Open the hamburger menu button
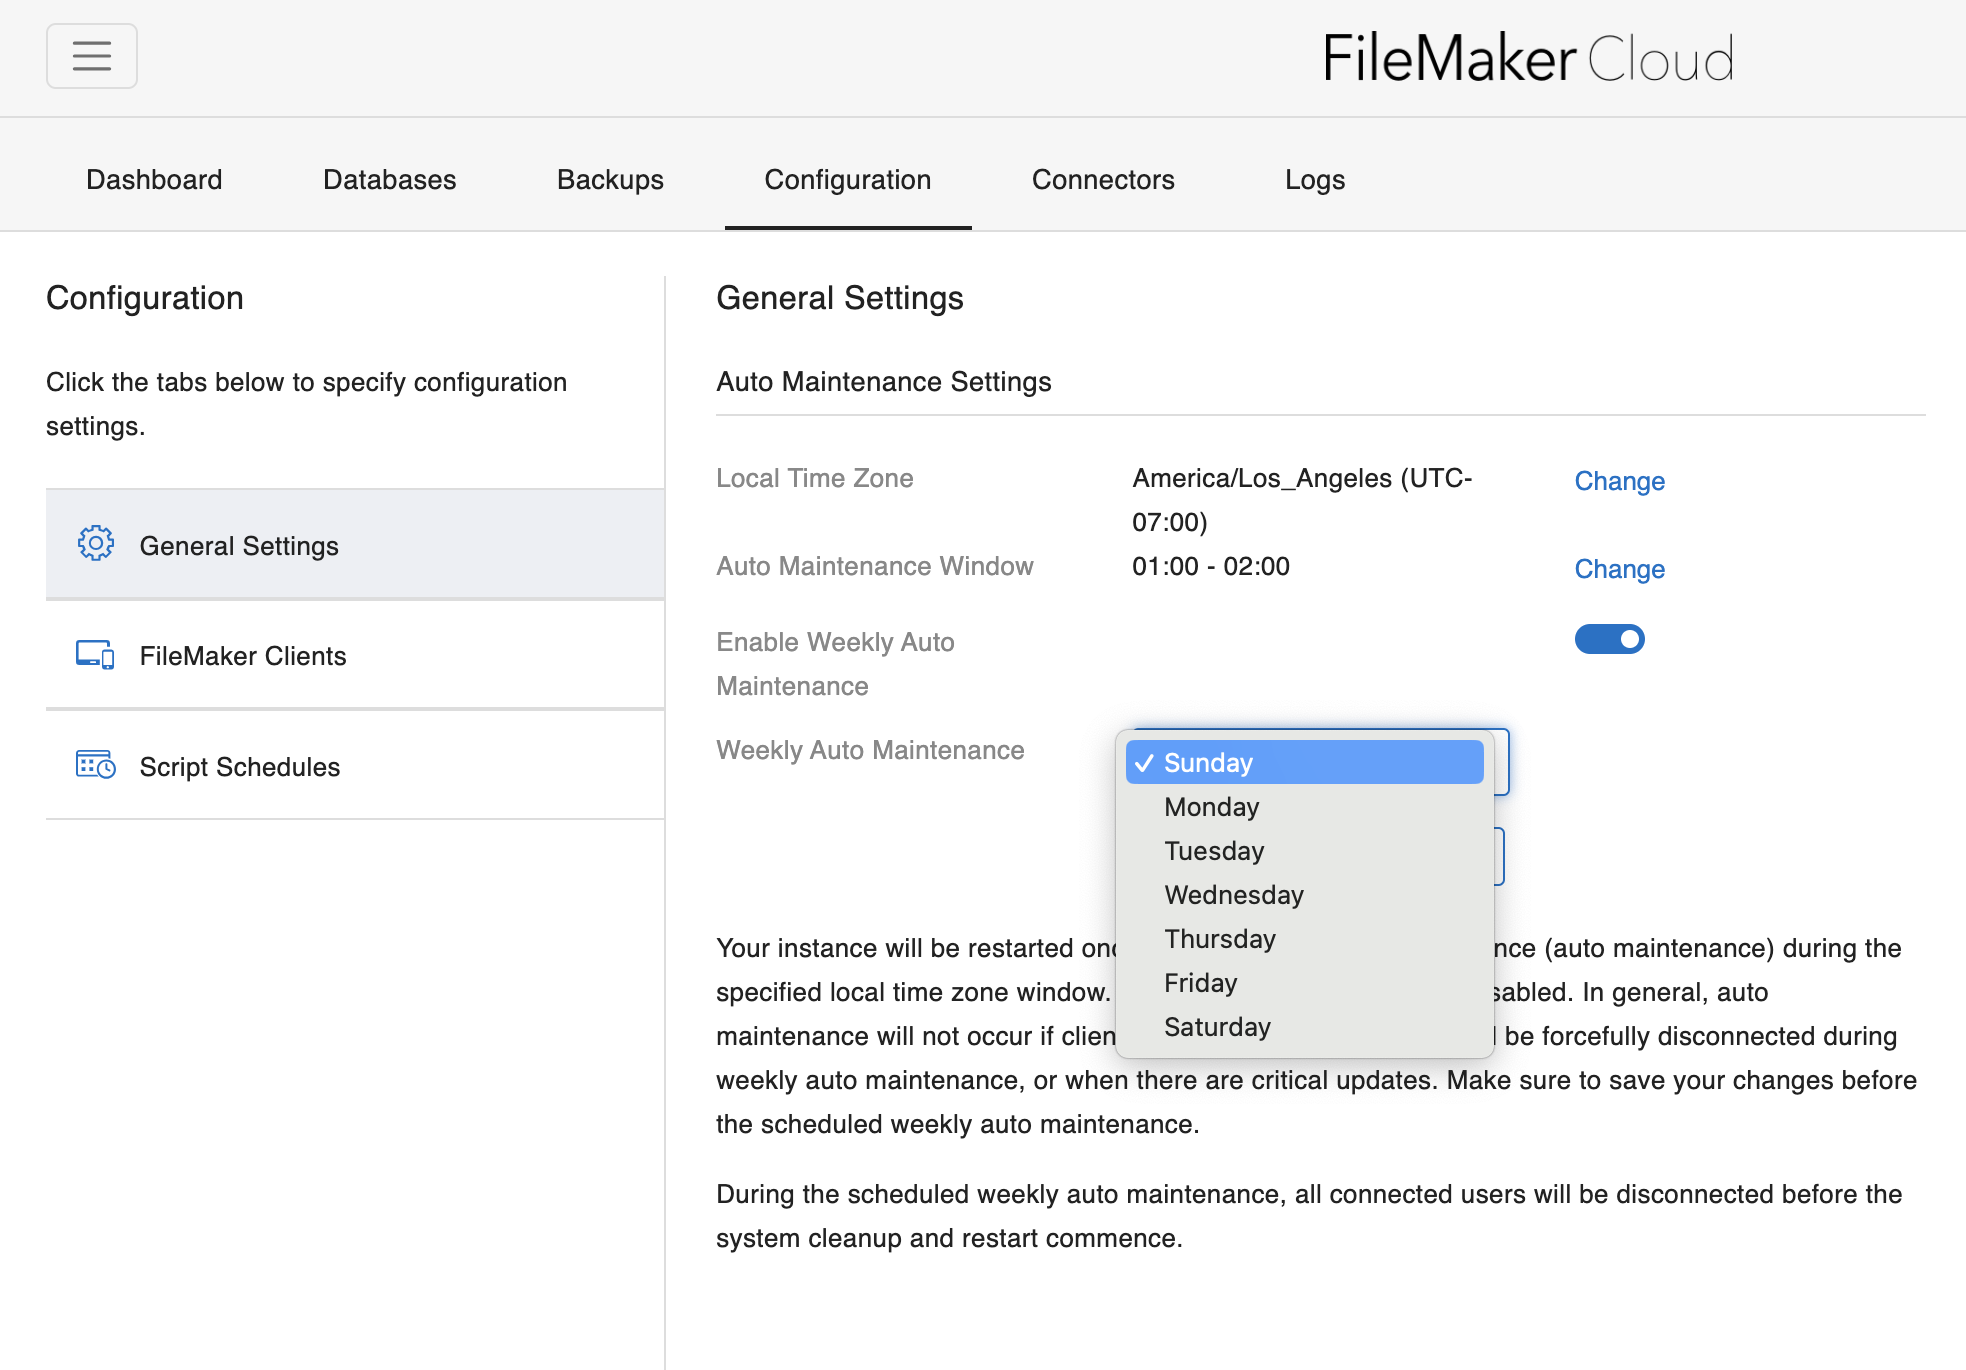The image size is (1966, 1370). [x=91, y=56]
